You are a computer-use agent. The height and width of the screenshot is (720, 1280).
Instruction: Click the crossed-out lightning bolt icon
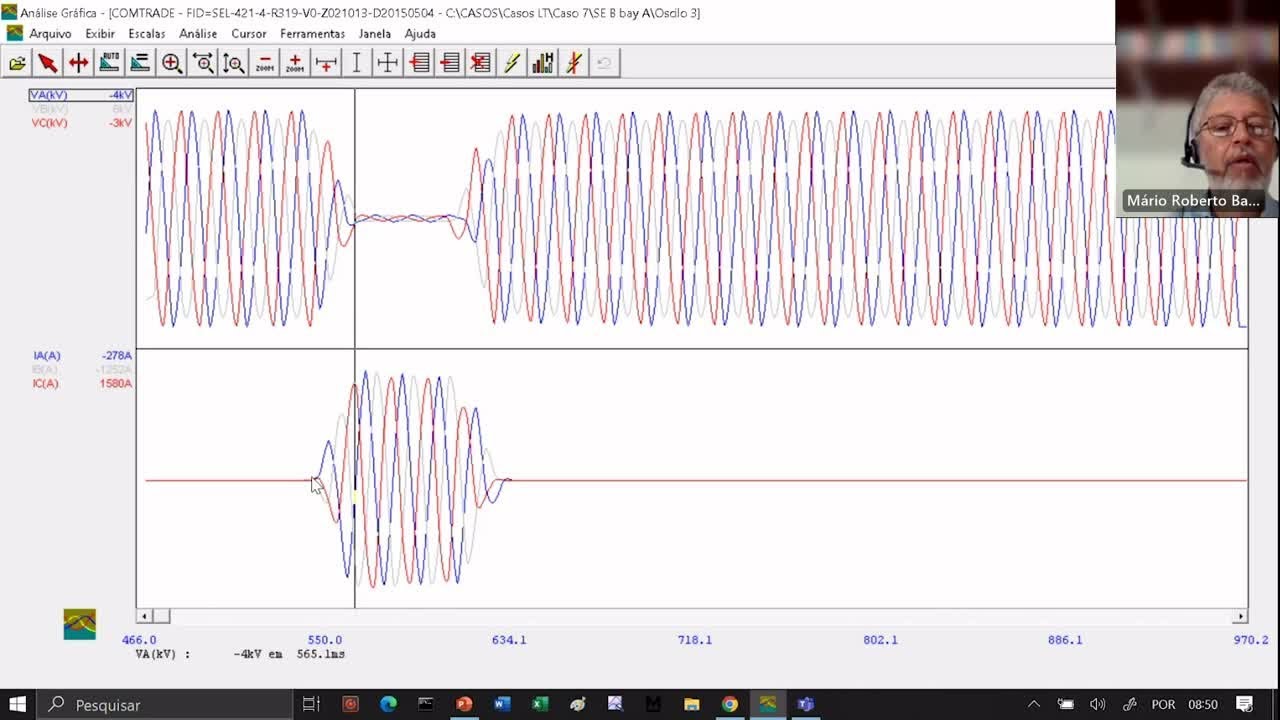point(574,63)
